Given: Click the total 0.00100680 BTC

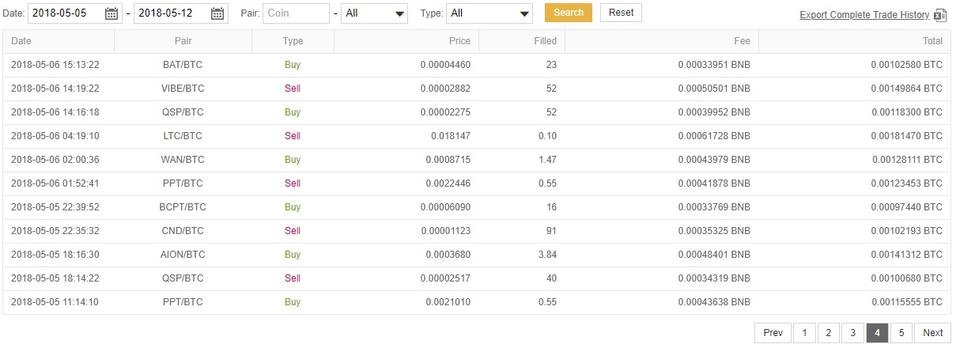Looking at the screenshot, I should 907,279.
